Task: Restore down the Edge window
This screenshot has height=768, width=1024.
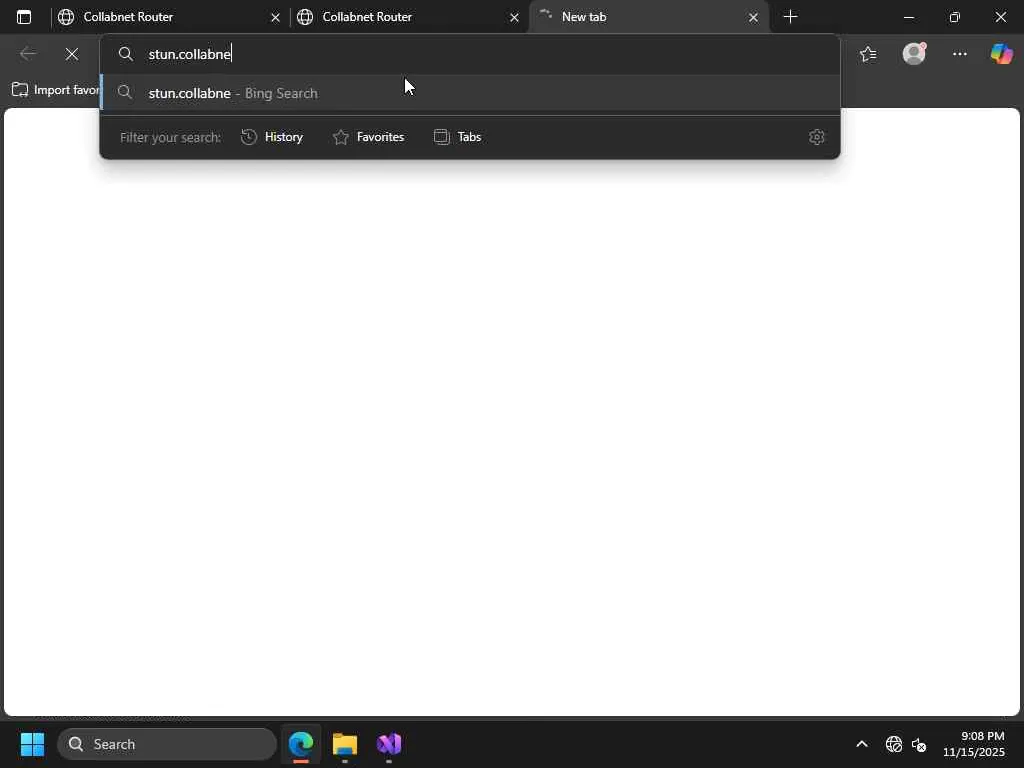Action: (955, 18)
